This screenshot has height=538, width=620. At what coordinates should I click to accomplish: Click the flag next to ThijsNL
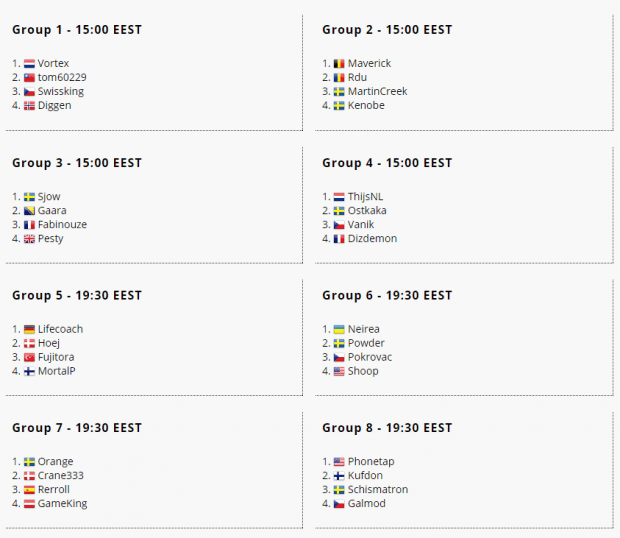(x=339, y=197)
